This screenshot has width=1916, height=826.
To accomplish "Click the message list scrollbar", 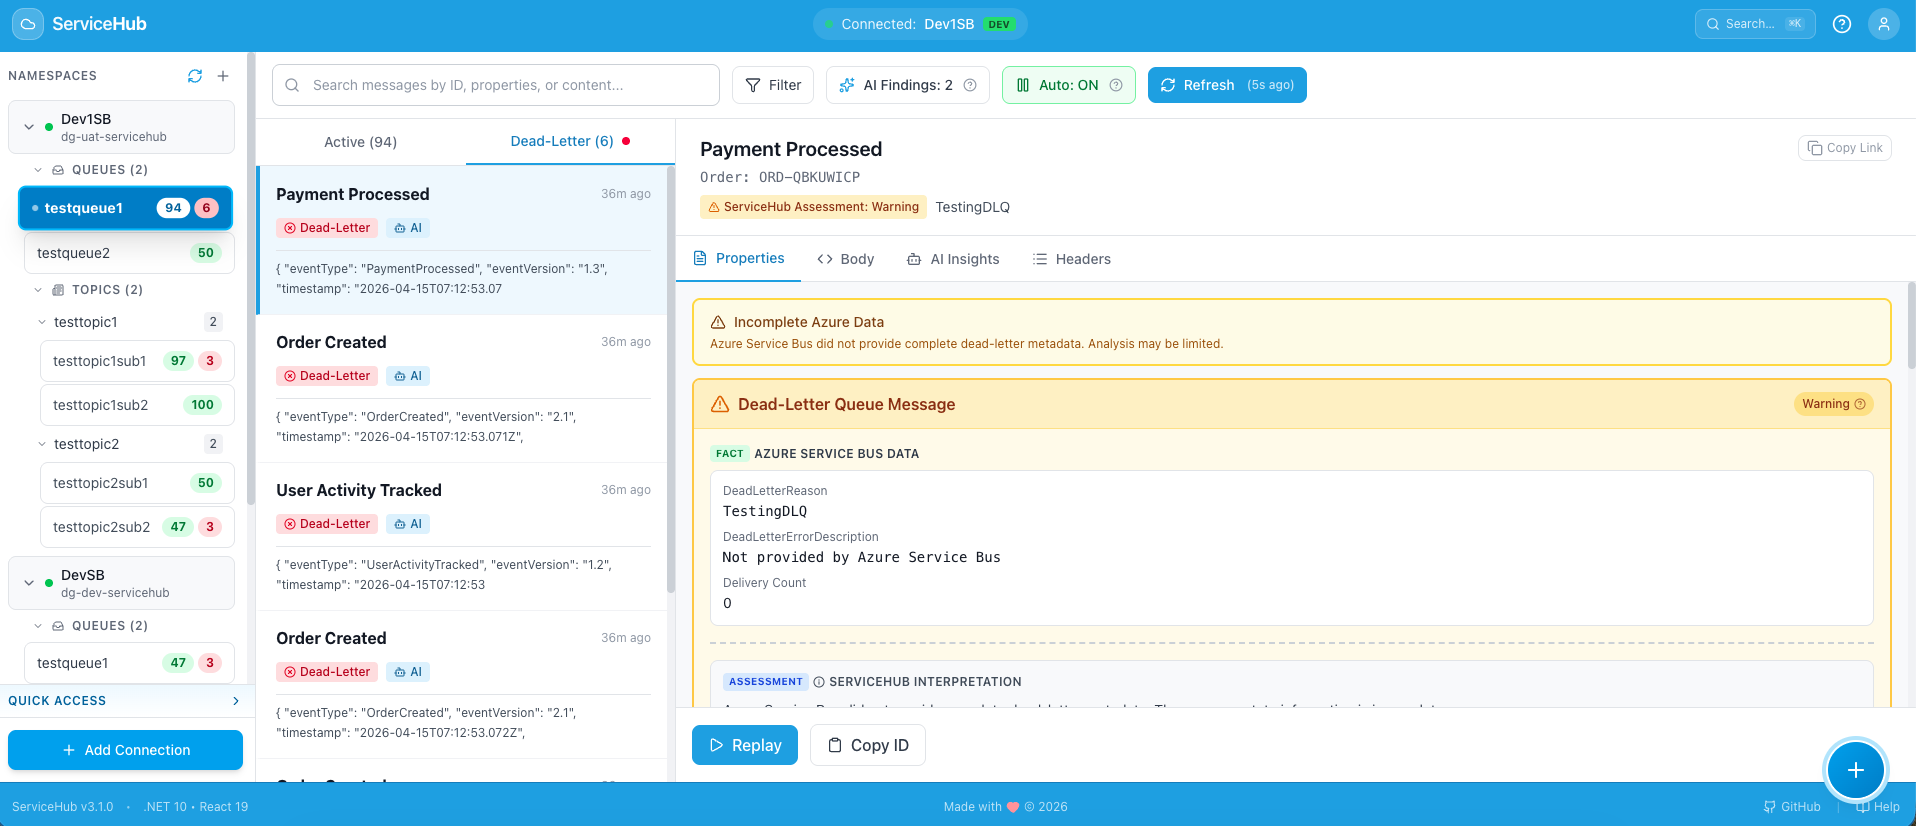I will pyautogui.click(x=671, y=380).
